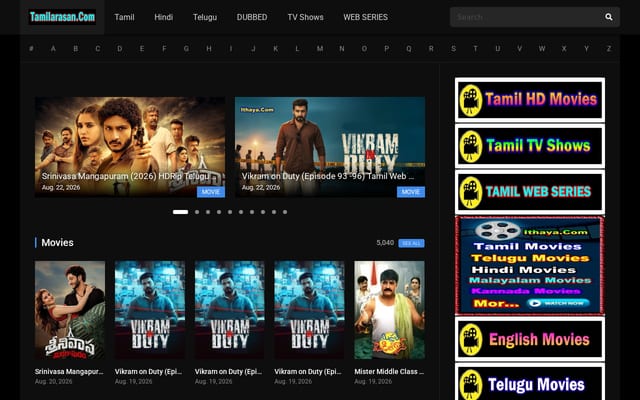Image resolution: width=640 pixels, height=400 pixels.
Task: Open TAMIL WEB SERIES banner
Action: point(530,192)
